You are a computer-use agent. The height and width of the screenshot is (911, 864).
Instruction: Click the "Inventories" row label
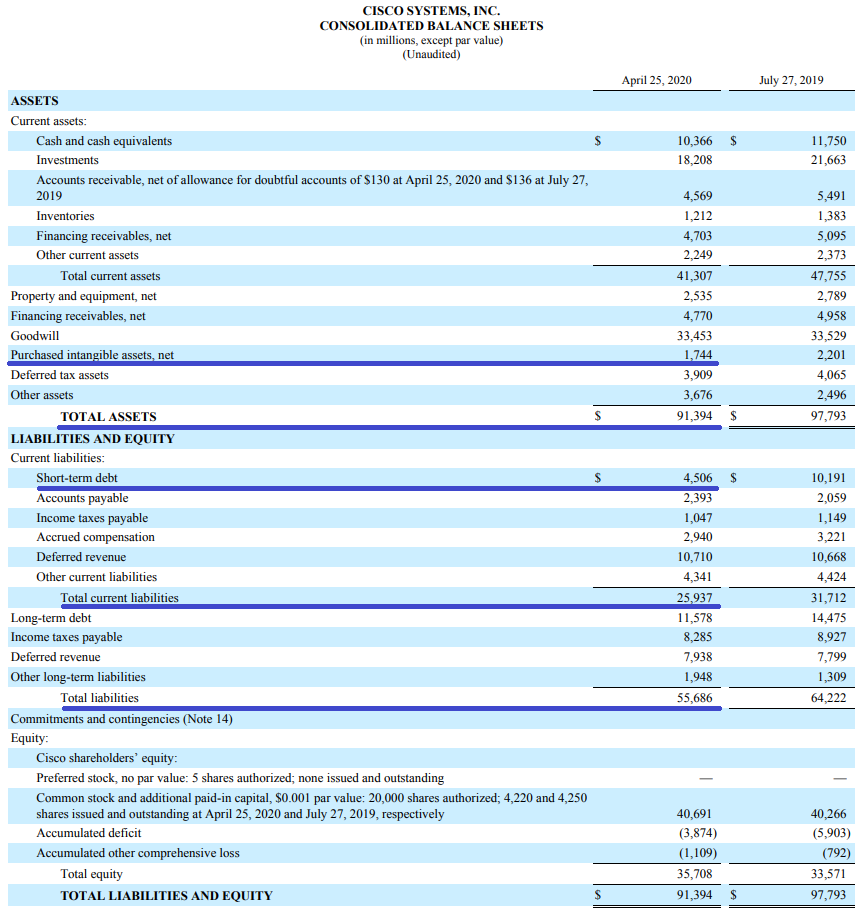(x=65, y=216)
